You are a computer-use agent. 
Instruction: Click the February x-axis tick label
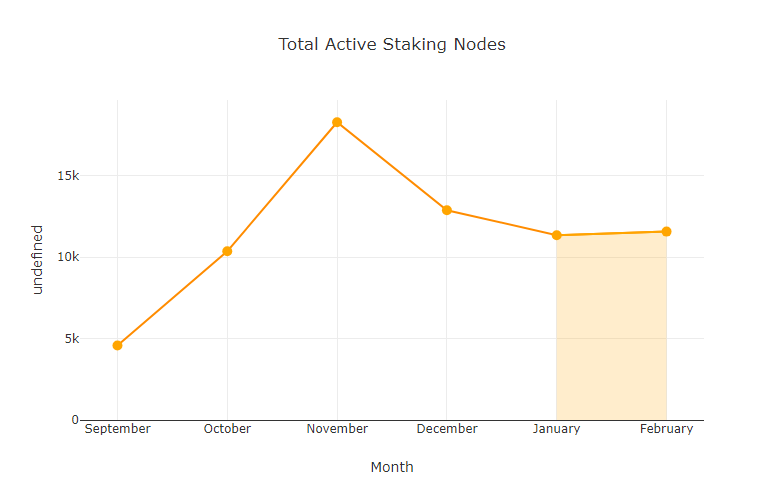tap(666, 429)
